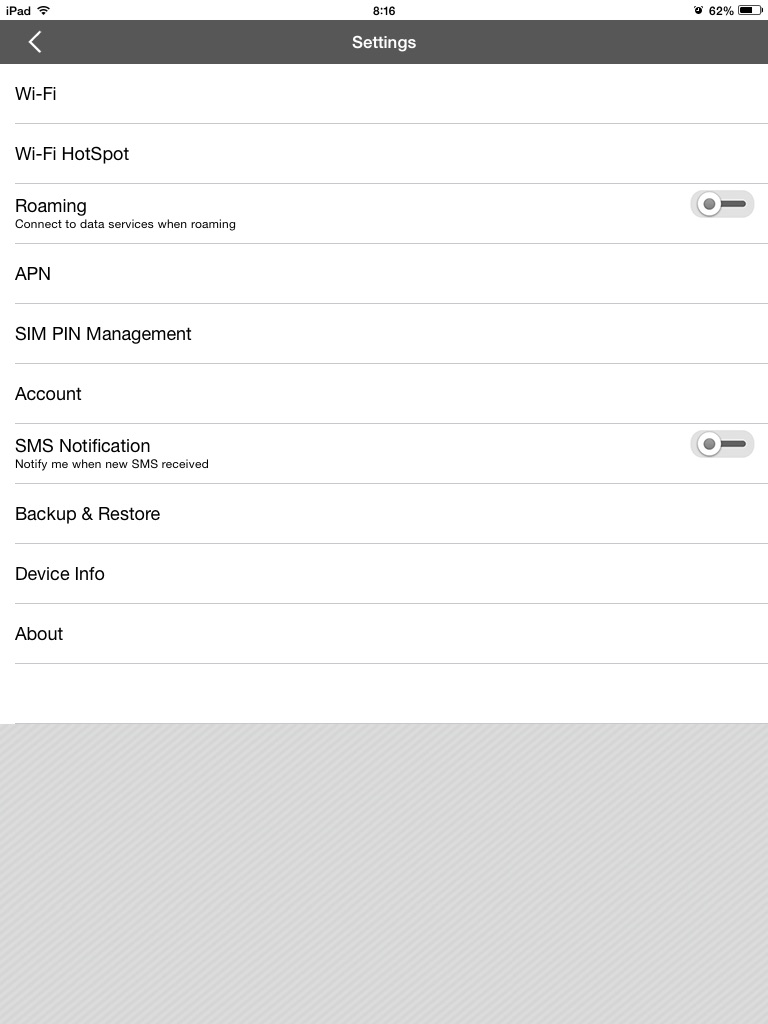Screen dimensions: 768x1024
Task: Tap the 62% battery percentage
Action: (721, 10)
